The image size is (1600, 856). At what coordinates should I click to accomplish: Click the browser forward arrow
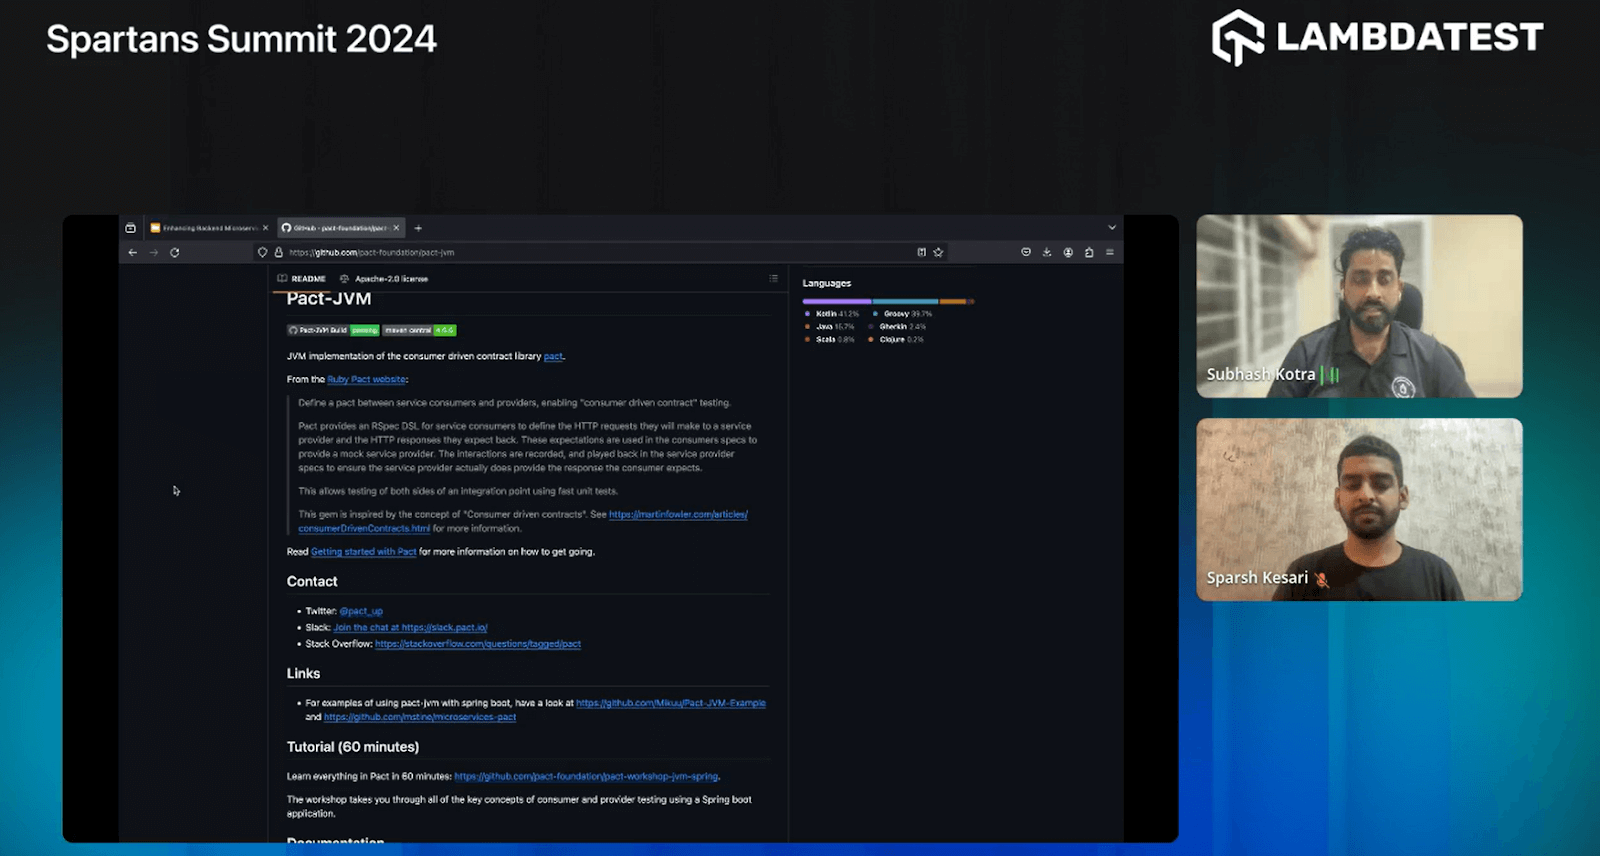(x=154, y=253)
